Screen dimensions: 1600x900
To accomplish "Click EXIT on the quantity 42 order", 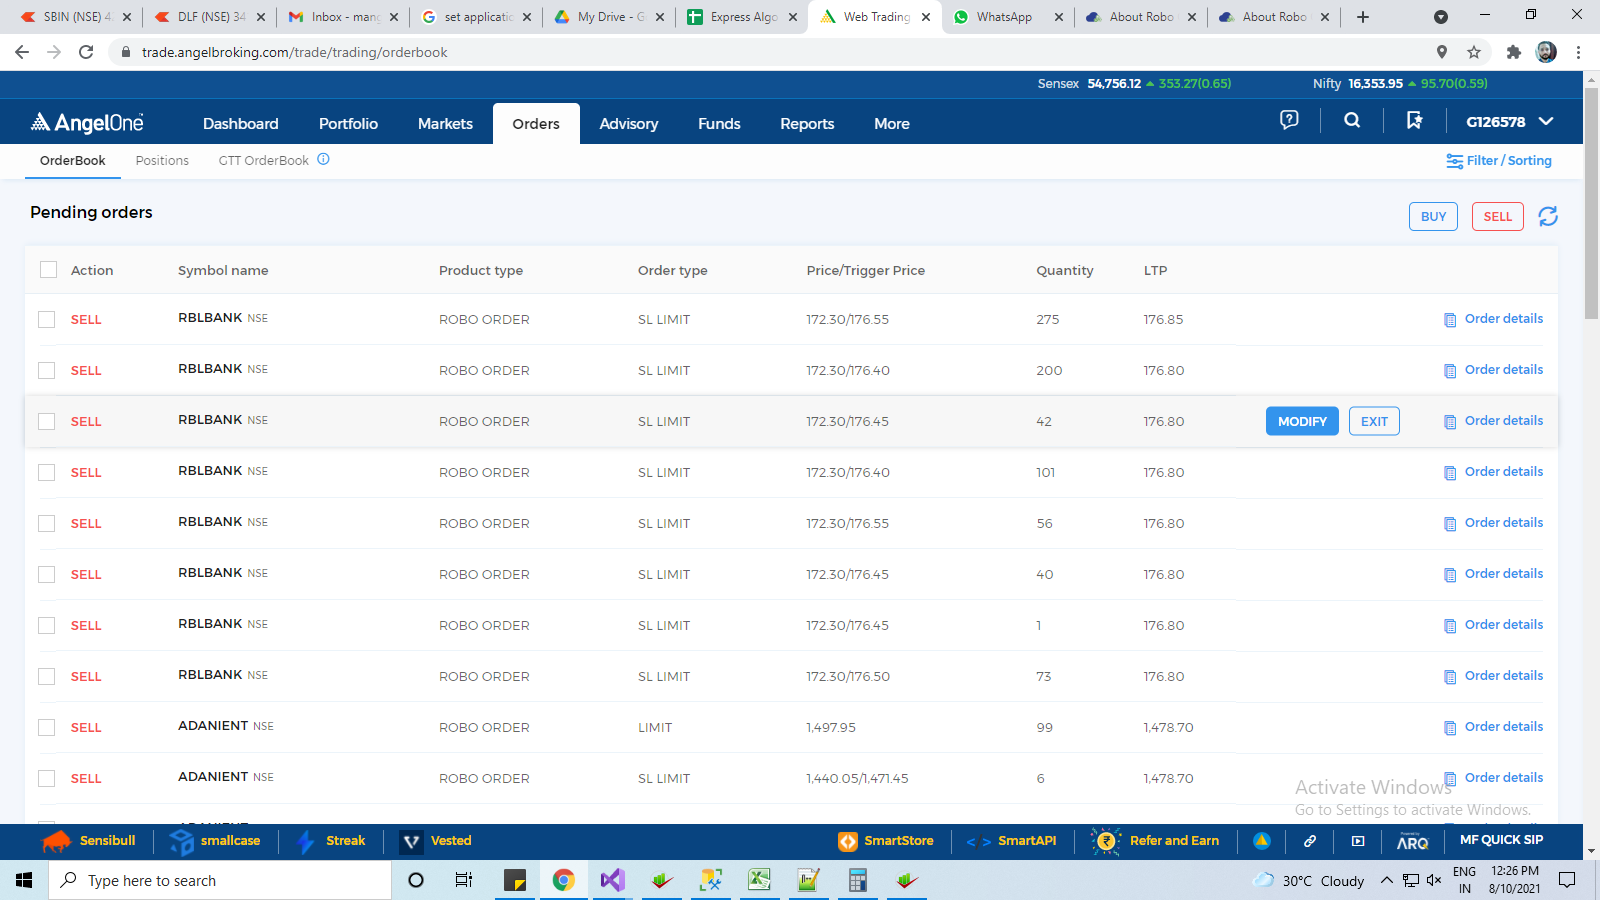I will point(1374,421).
